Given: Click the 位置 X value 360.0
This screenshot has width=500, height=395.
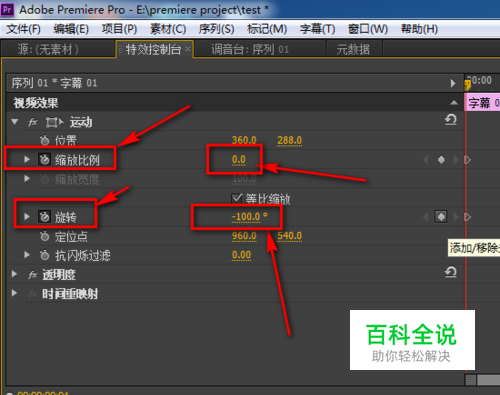Looking at the screenshot, I should point(244,140).
